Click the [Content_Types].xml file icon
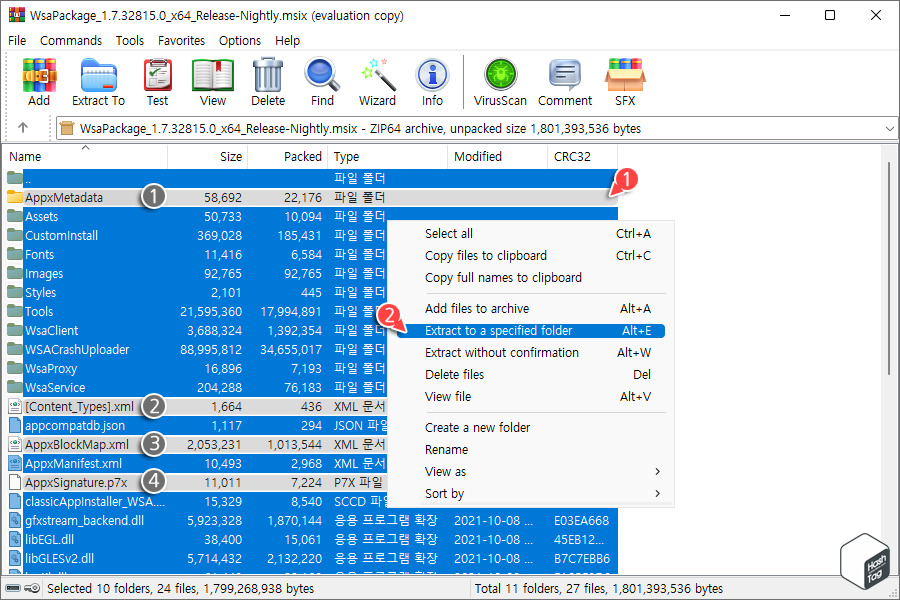900x600 pixels. 15,407
